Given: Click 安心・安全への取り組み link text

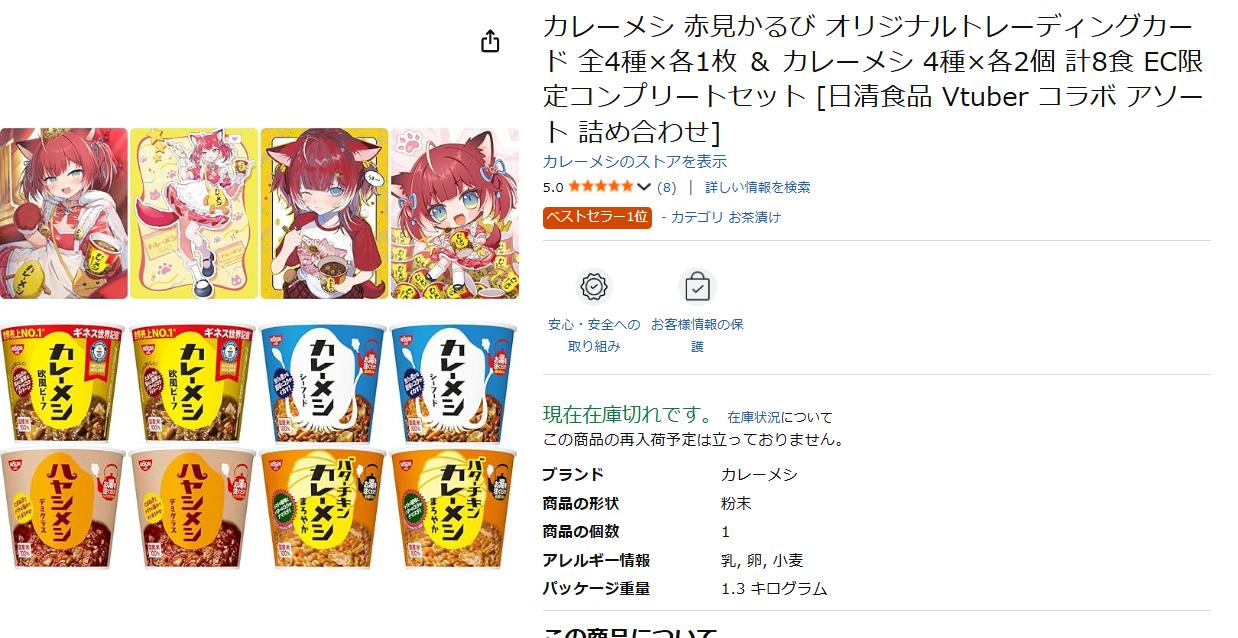Looking at the screenshot, I should point(595,335).
